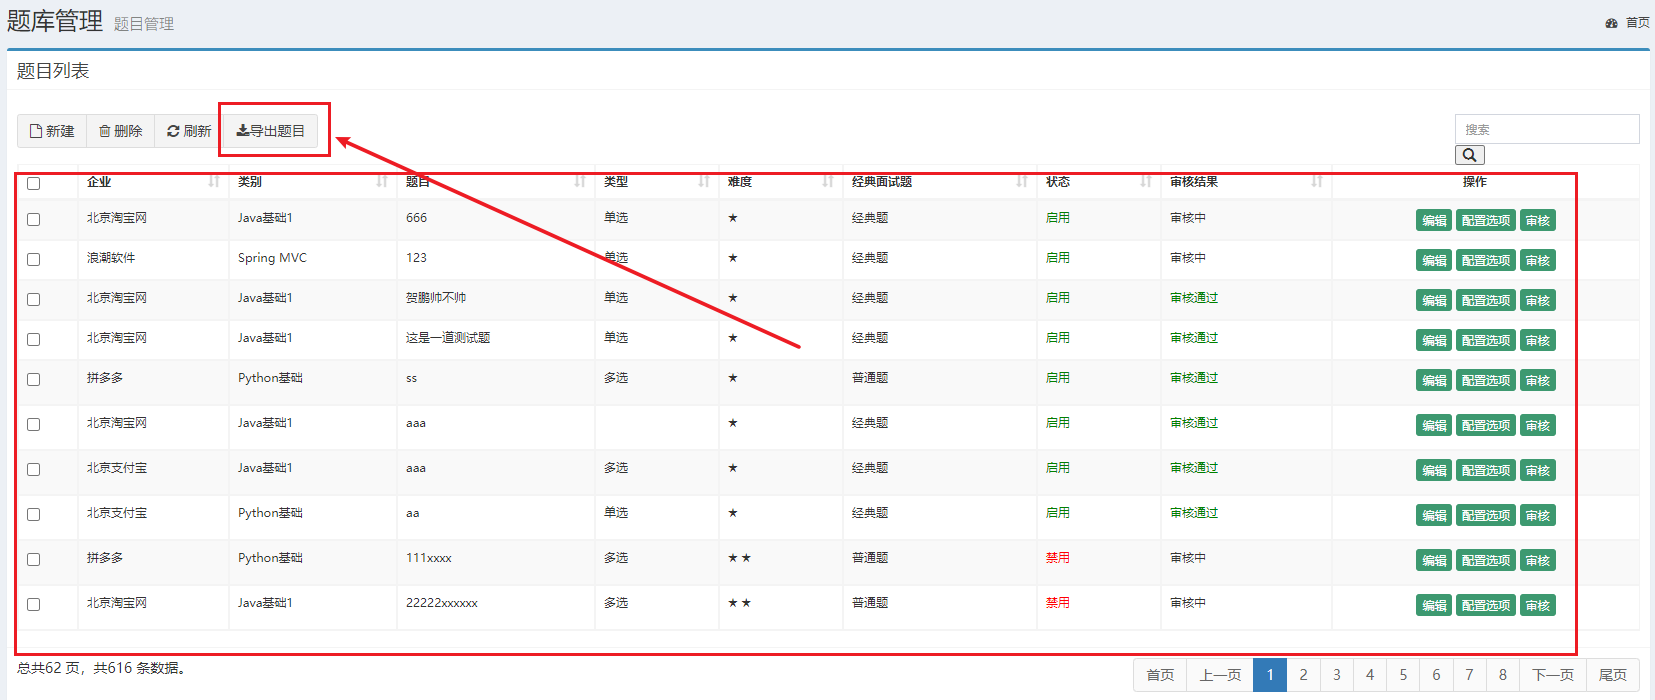Check the 浪潮软件 Spring MVC row
Image resolution: width=1655 pixels, height=700 pixels.
(33, 259)
